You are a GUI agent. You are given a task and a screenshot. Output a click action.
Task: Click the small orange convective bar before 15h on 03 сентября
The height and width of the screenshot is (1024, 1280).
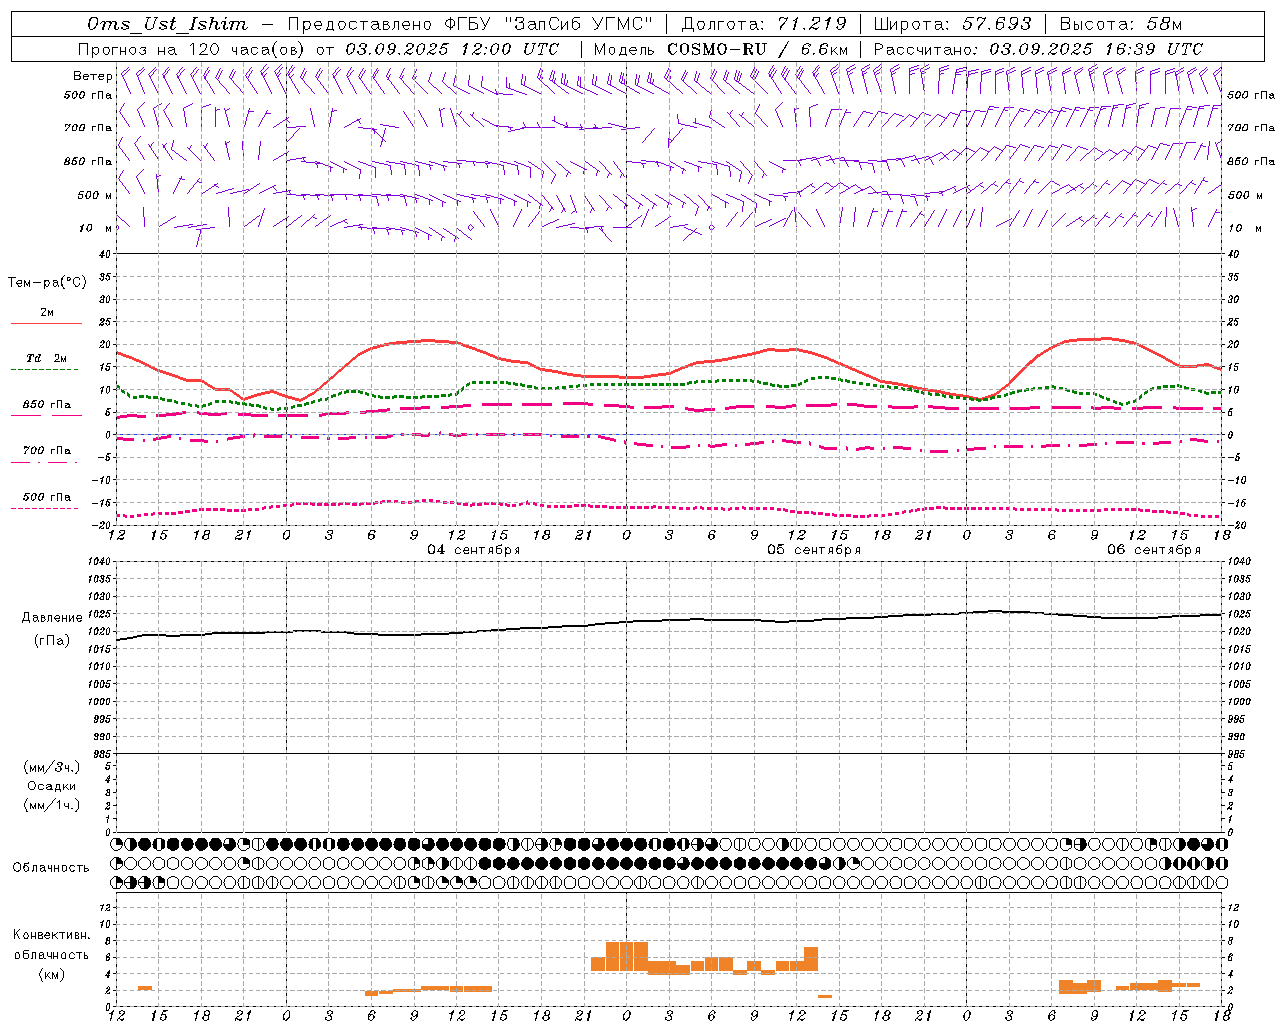coord(145,988)
